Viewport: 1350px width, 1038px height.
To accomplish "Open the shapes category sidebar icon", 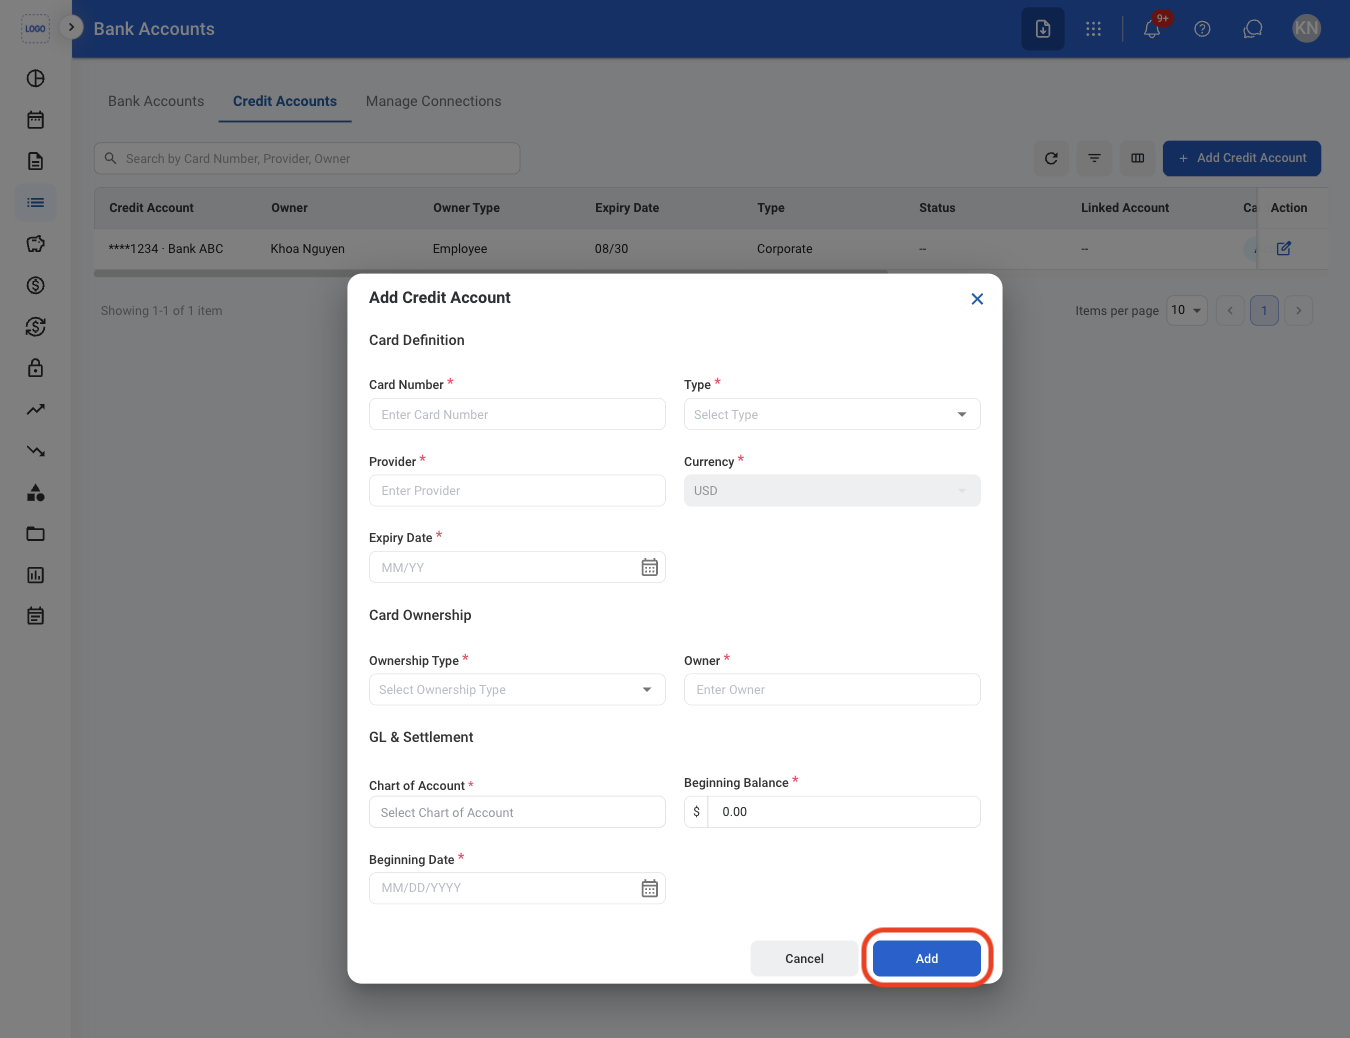I will [x=35, y=492].
